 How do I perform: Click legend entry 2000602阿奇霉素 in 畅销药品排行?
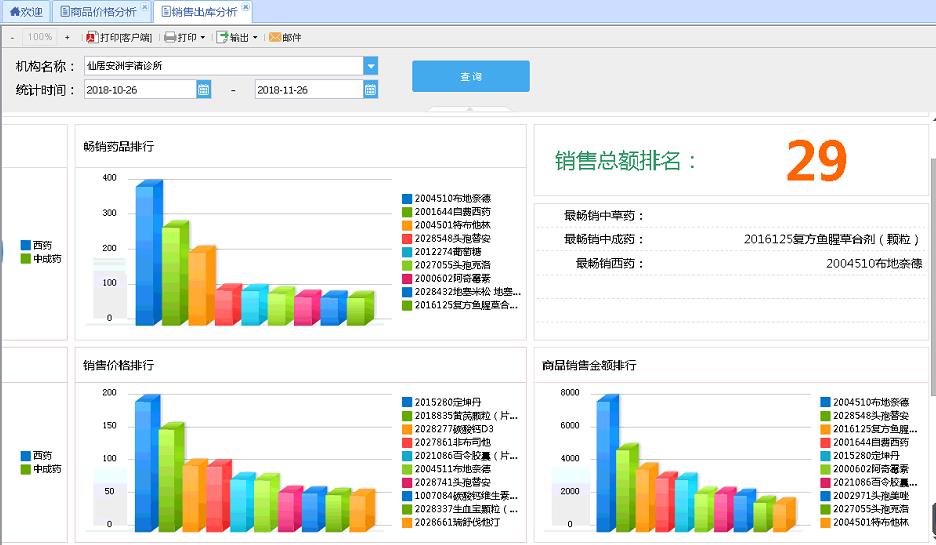(447, 278)
